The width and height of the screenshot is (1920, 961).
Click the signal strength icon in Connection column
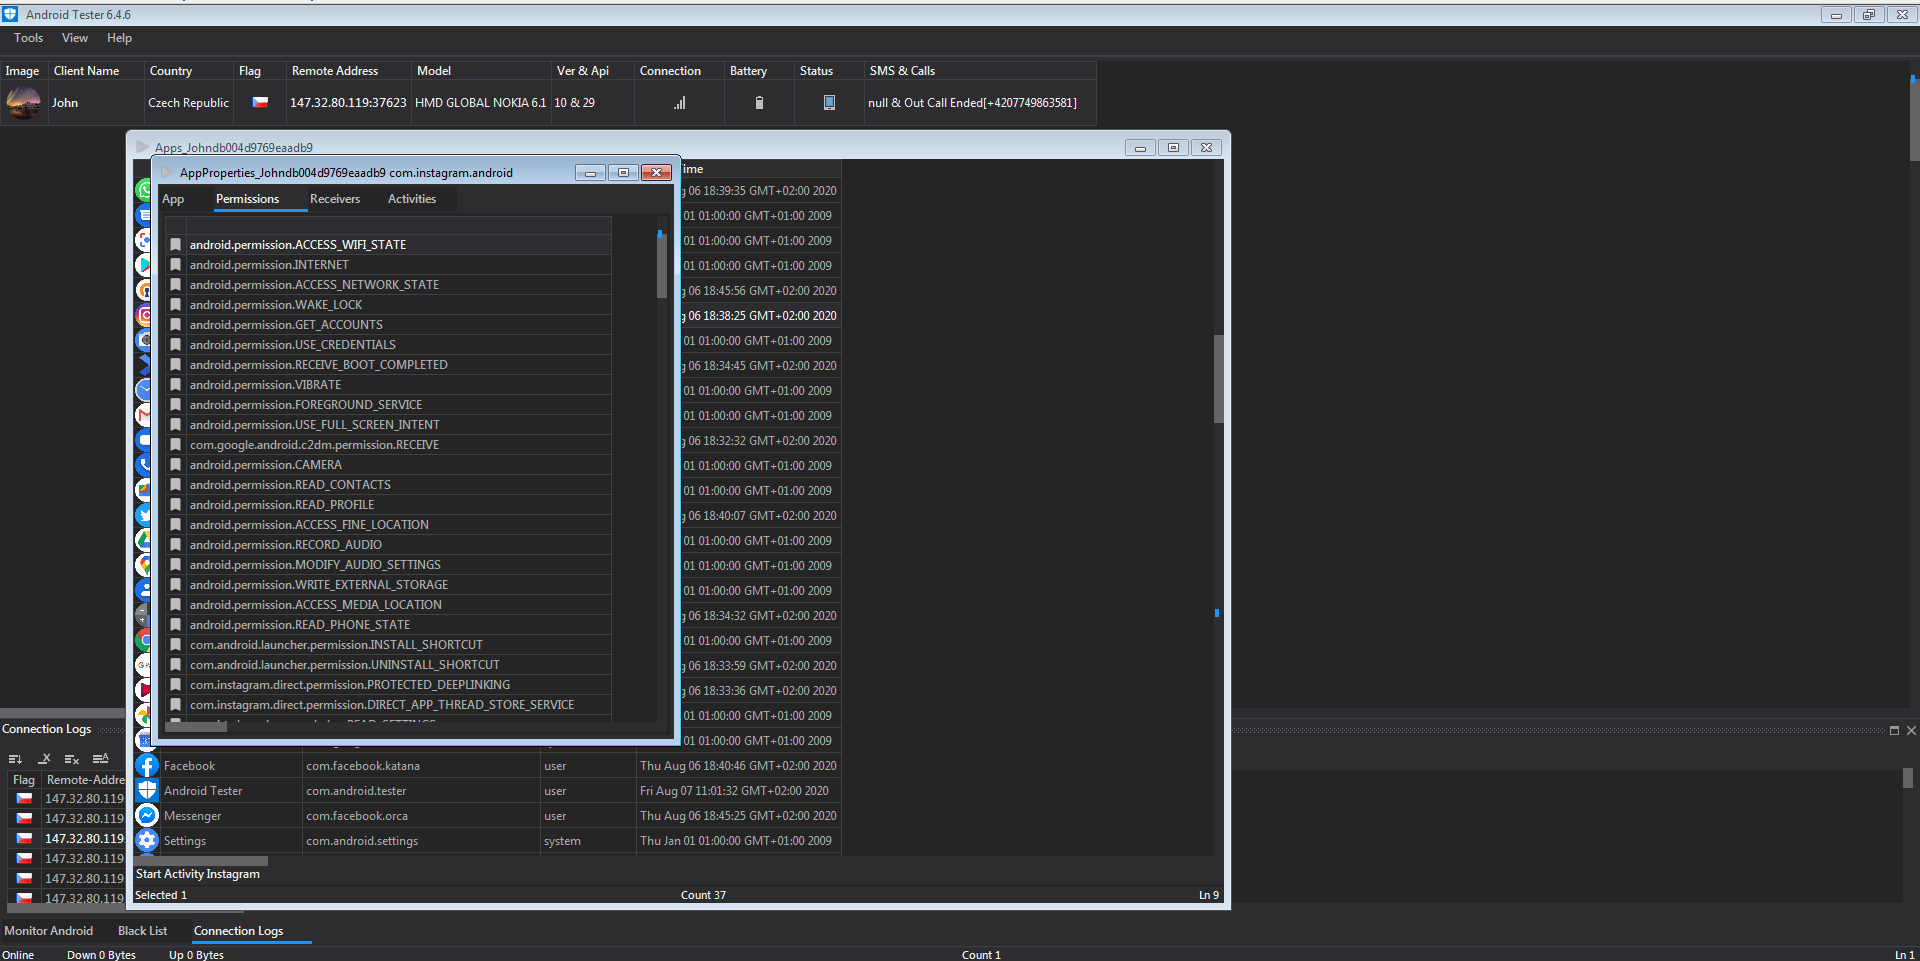point(680,103)
